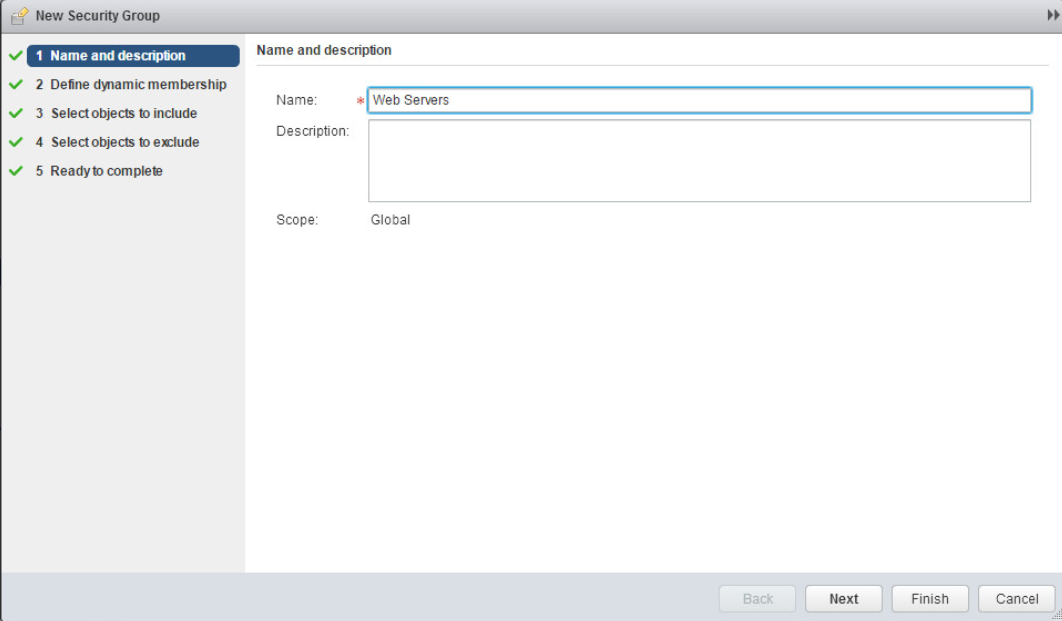Switch to step 5 Ready to complete
This screenshot has width=1062, height=621.
pyautogui.click(x=106, y=171)
